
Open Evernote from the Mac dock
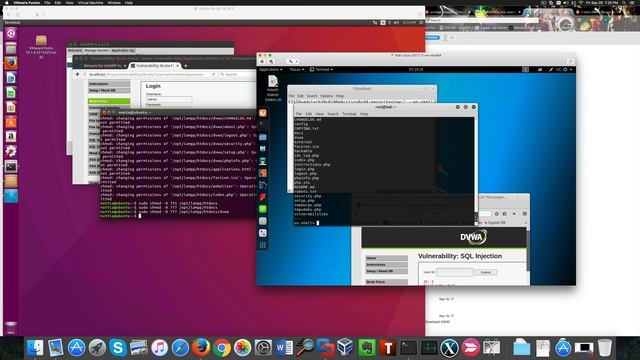(x=367, y=348)
